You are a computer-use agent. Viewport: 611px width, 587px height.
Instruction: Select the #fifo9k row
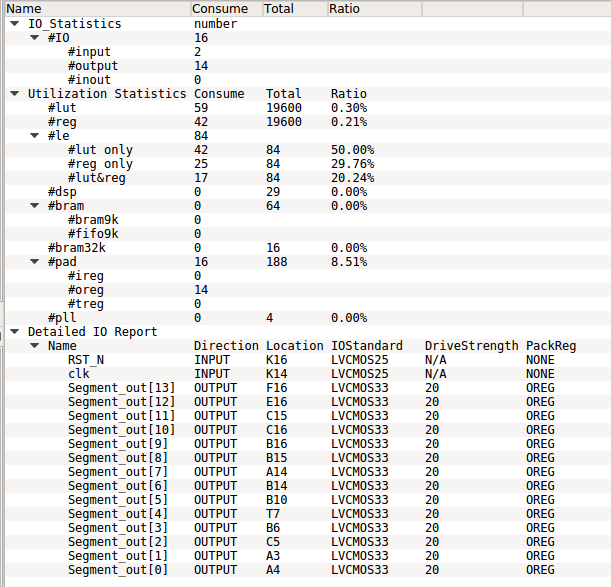(x=308, y=234)
